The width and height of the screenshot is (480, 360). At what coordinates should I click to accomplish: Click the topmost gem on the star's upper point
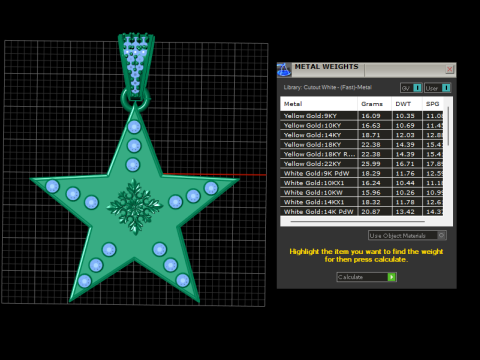pos(134,127)
